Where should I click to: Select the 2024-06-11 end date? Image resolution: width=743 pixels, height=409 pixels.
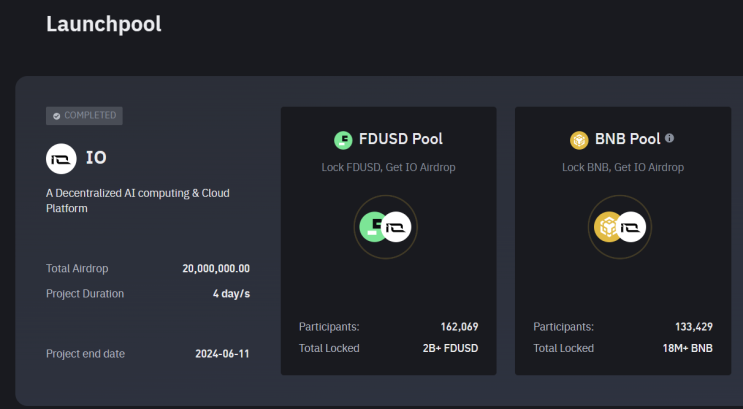(x=222, y=354)
